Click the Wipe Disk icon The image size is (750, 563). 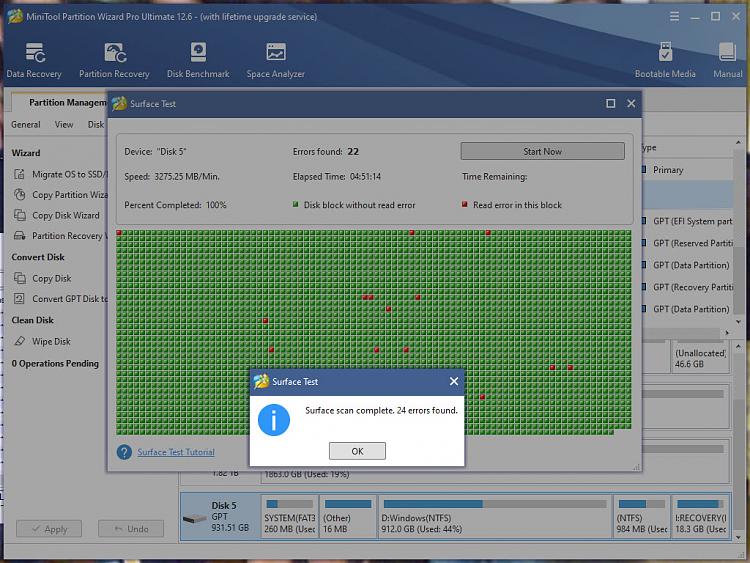[x=19, y=341]
